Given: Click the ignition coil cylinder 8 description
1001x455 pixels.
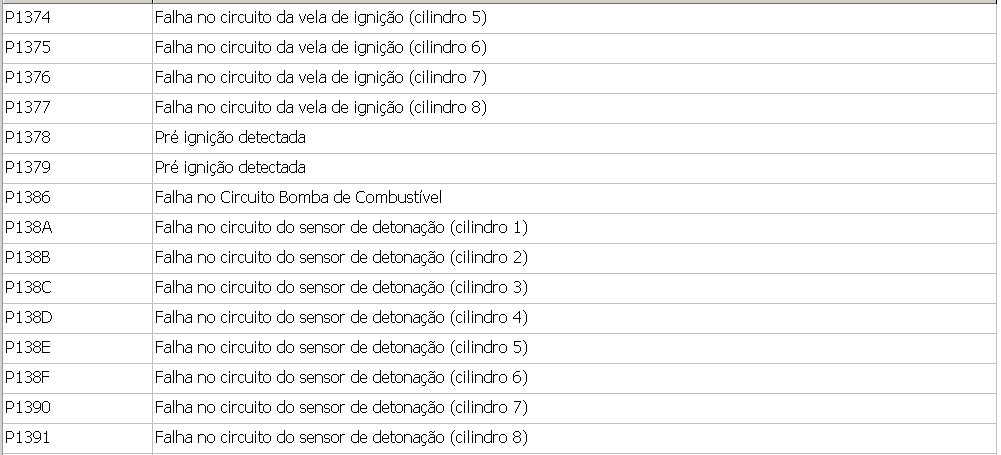Looking at the screenshot, I should (x=320, y=108).
